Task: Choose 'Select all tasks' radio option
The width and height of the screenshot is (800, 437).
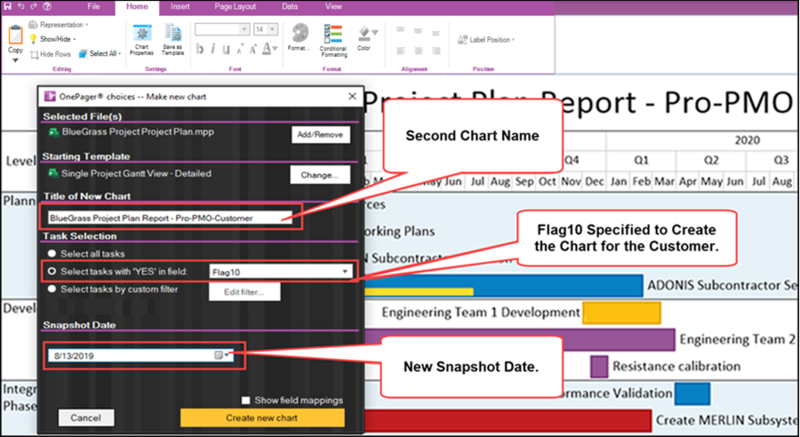Action: pos(52,253)
